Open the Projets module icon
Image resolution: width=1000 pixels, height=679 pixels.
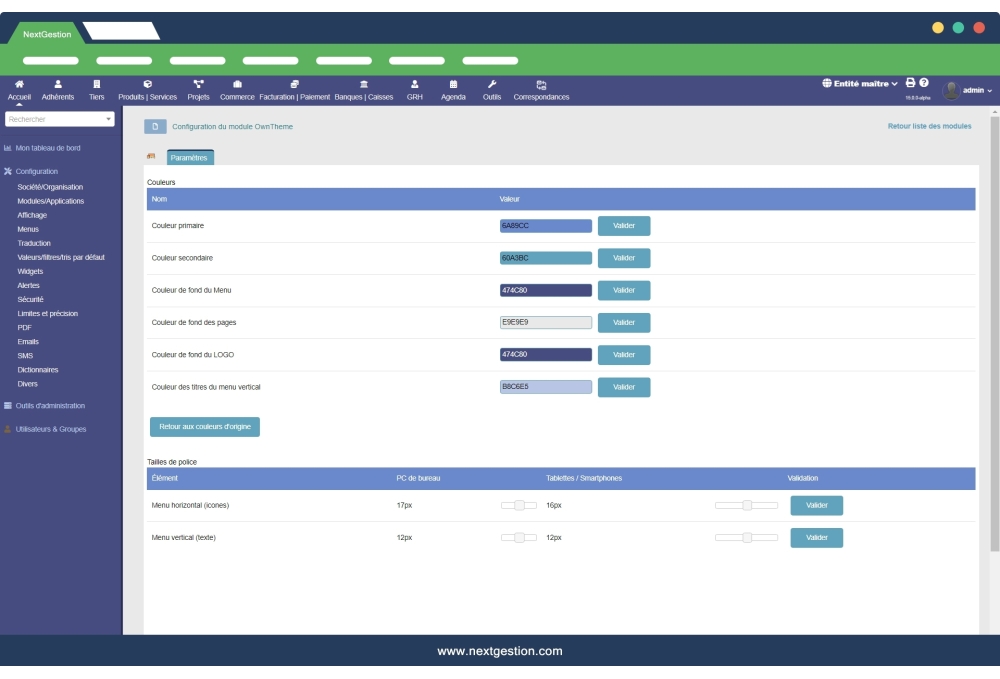198,84
